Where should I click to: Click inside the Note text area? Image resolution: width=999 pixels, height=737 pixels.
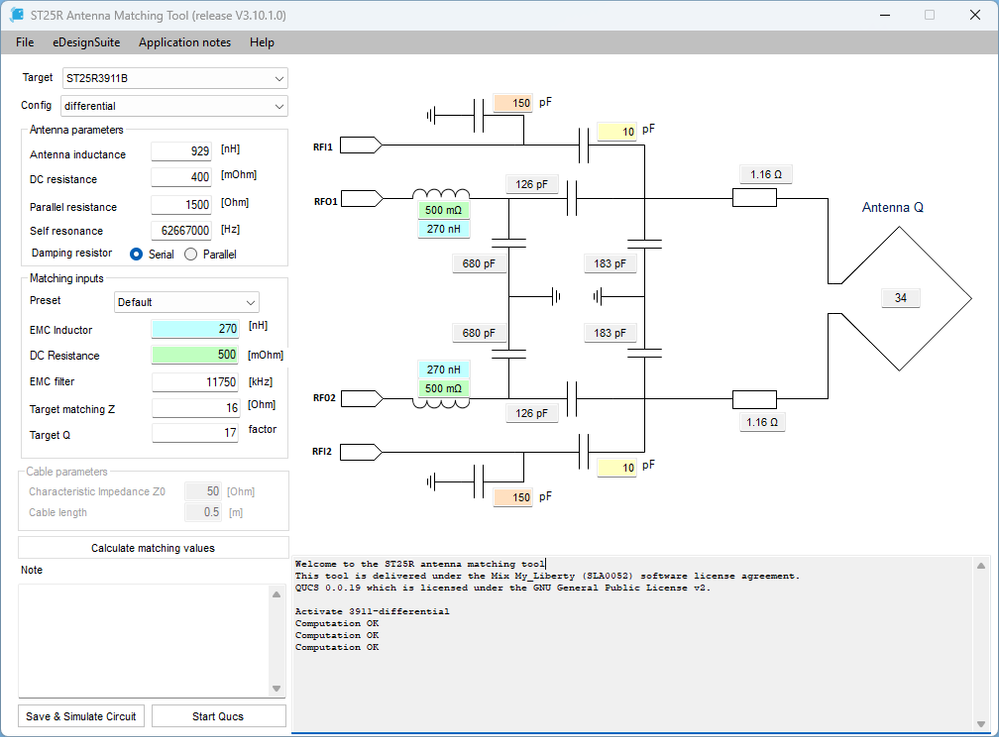click(x=145, y=641)
